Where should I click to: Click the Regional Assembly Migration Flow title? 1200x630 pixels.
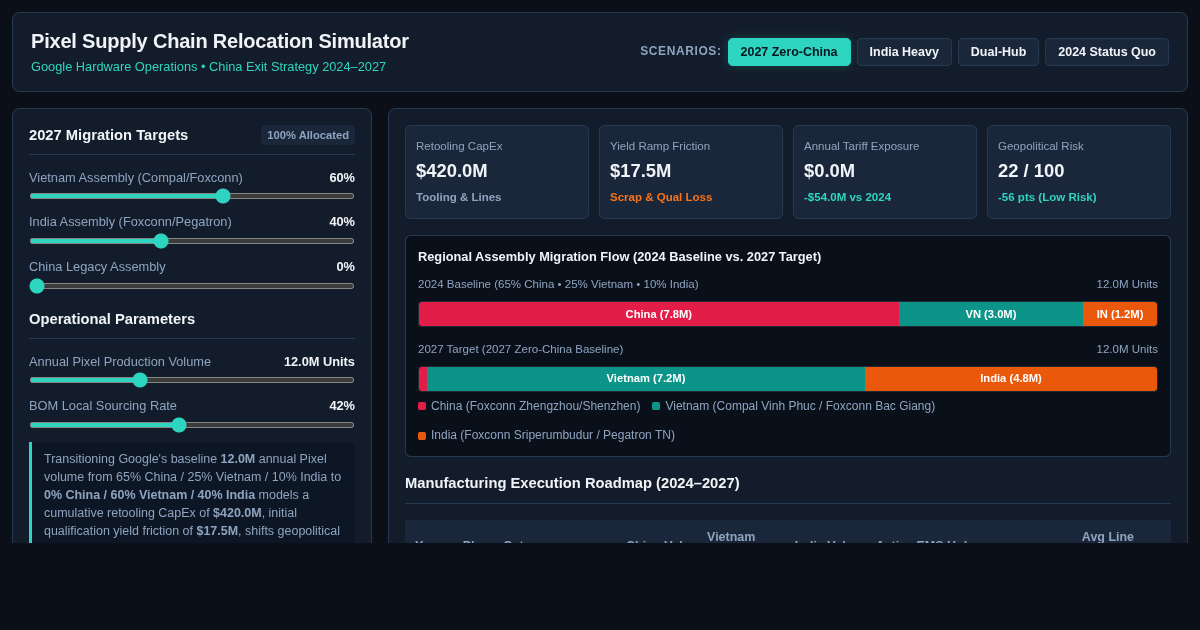(x=619, y=257)
